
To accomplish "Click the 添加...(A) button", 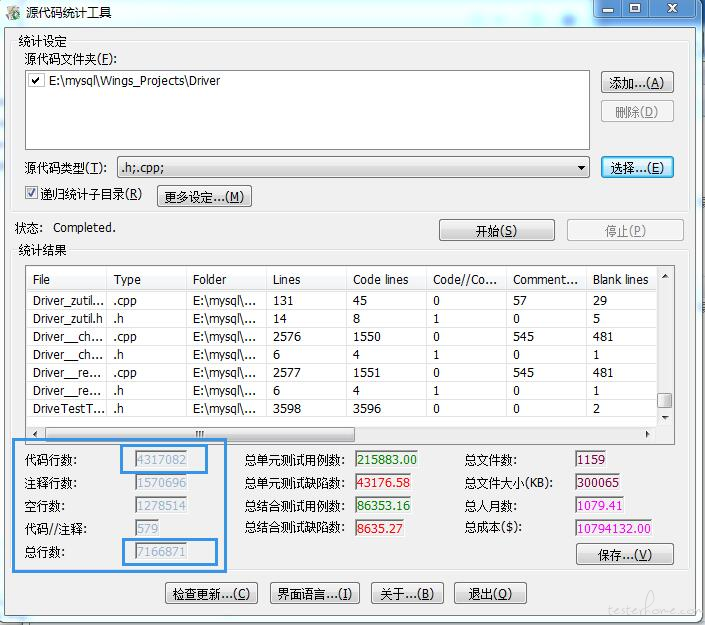I will tap(637, 83).
